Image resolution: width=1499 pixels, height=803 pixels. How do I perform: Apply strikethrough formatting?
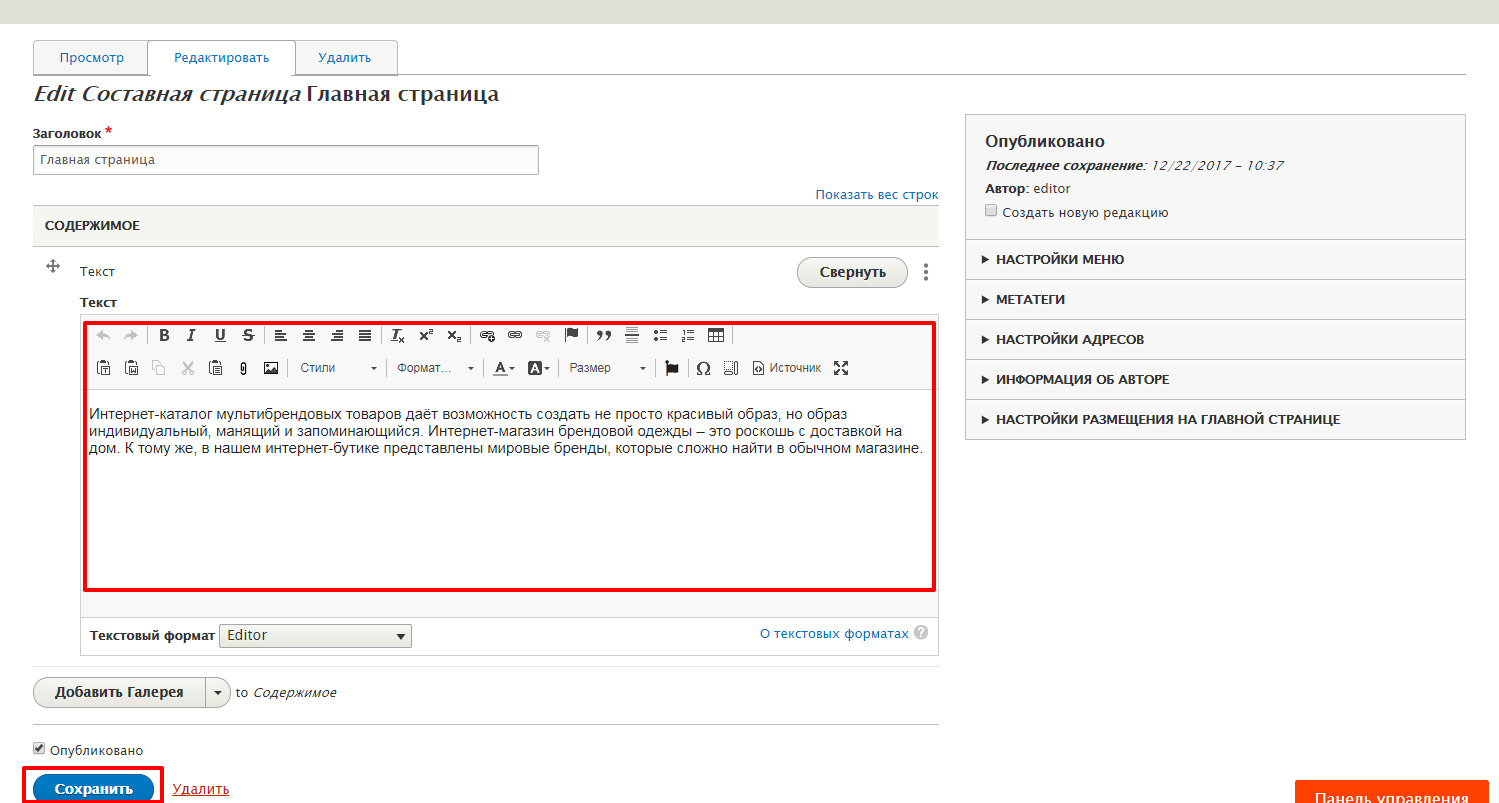coord(248,335)
